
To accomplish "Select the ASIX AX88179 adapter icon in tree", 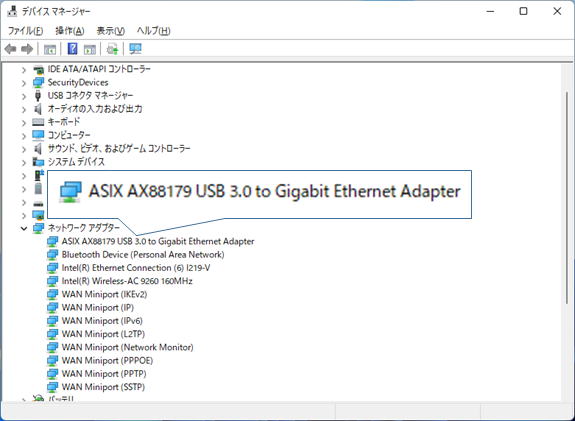I will (52, 241).
